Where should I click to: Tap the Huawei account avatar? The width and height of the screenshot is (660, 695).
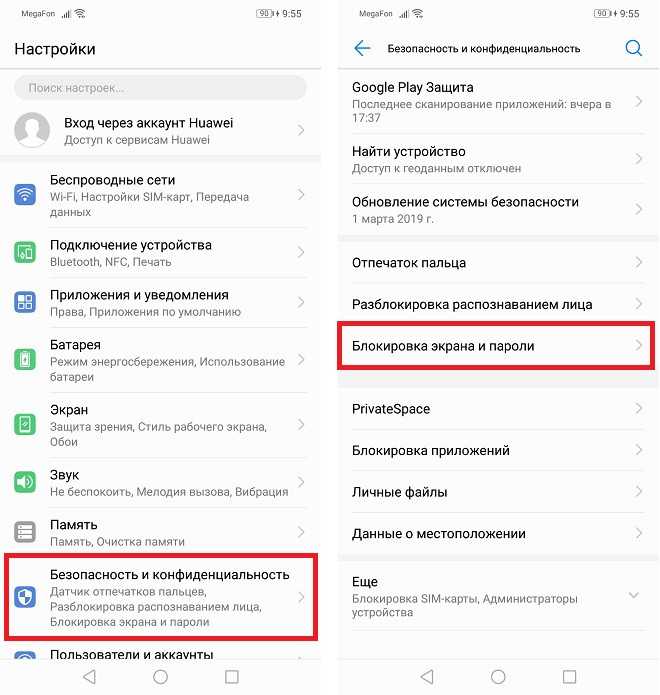click(32, 130)
